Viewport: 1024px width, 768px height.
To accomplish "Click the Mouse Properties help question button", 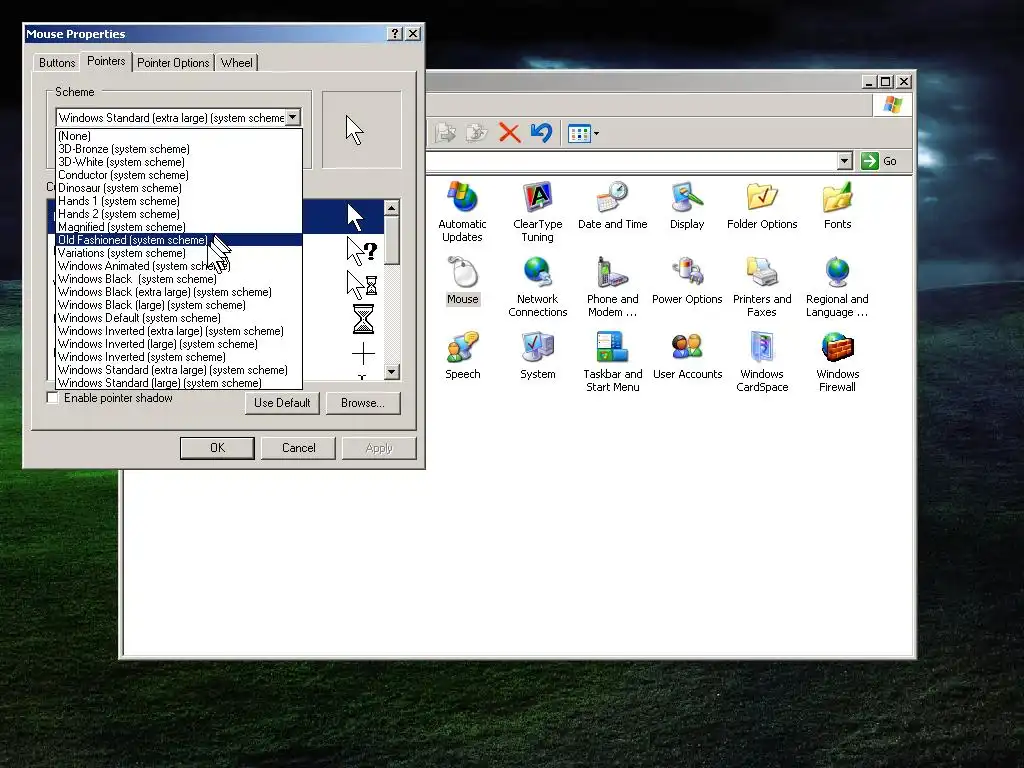I will (x=394, y=33).
